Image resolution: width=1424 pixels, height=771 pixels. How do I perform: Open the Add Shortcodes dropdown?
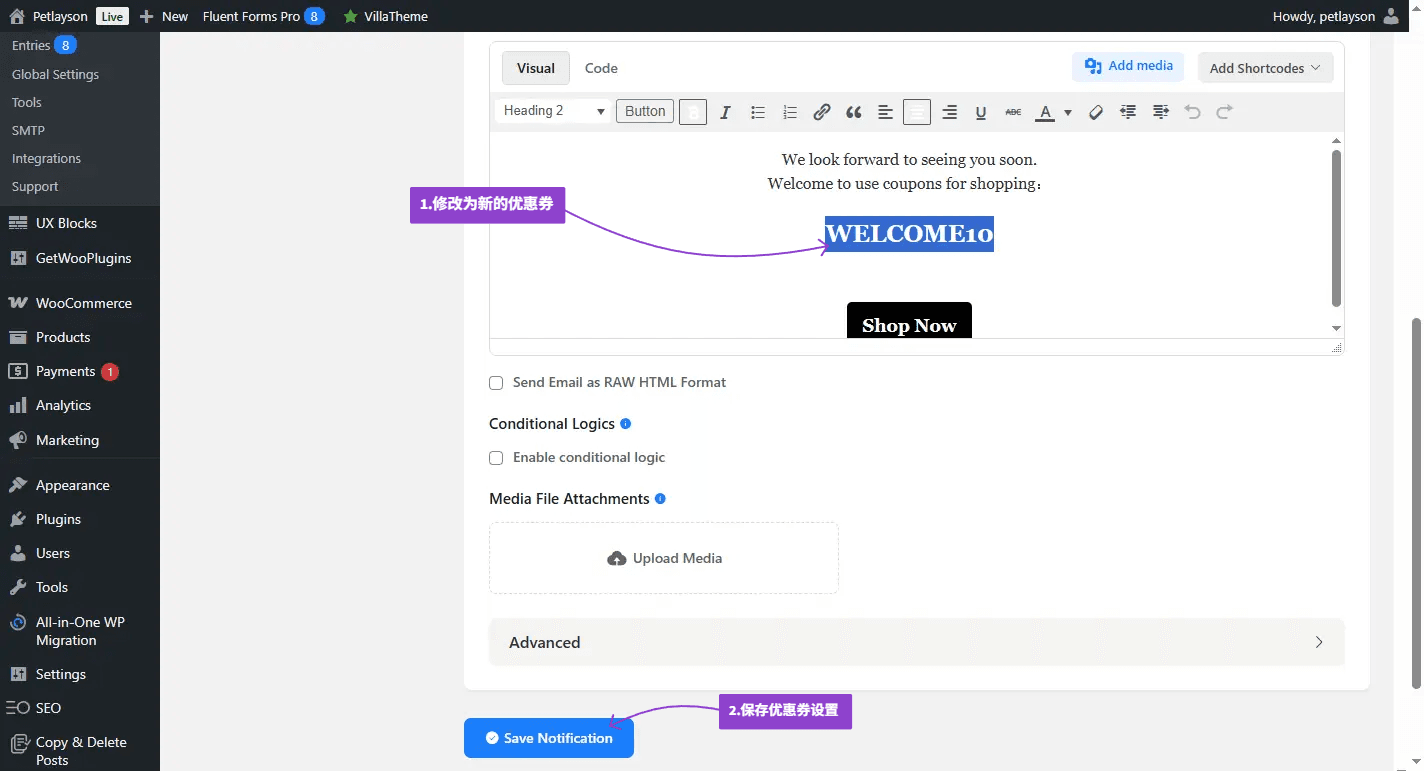(x=1265, y=68)
